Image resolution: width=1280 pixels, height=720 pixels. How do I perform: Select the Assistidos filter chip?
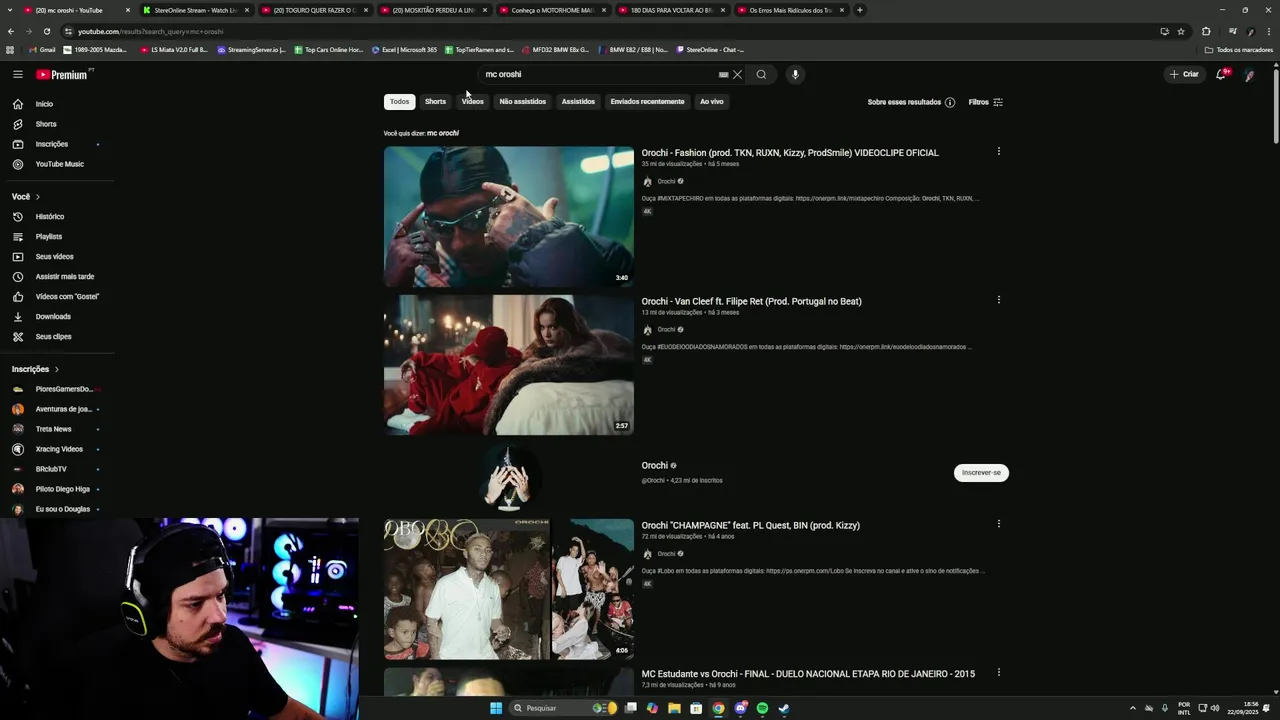(x=578, y=101)
